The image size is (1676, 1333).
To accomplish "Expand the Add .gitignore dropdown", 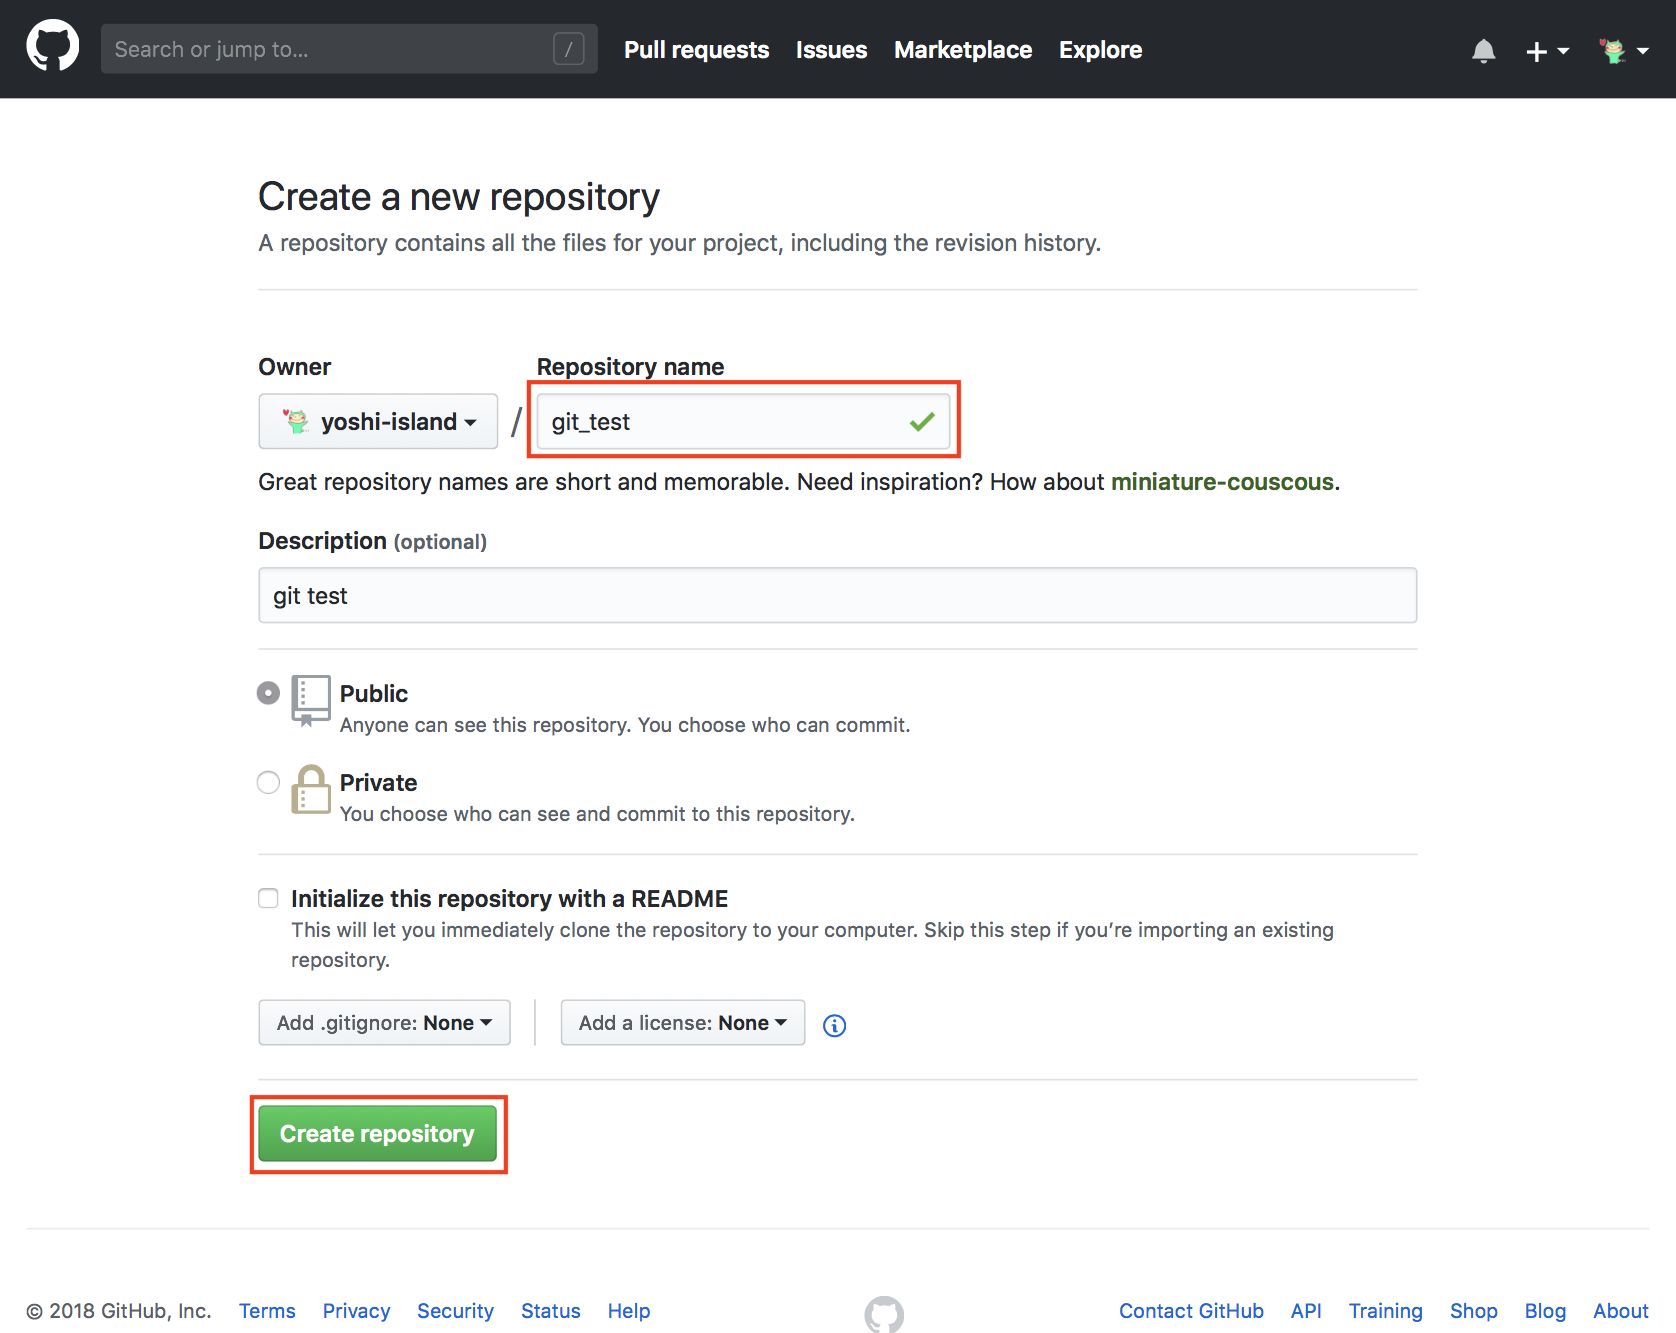I will pos(384,1023).
